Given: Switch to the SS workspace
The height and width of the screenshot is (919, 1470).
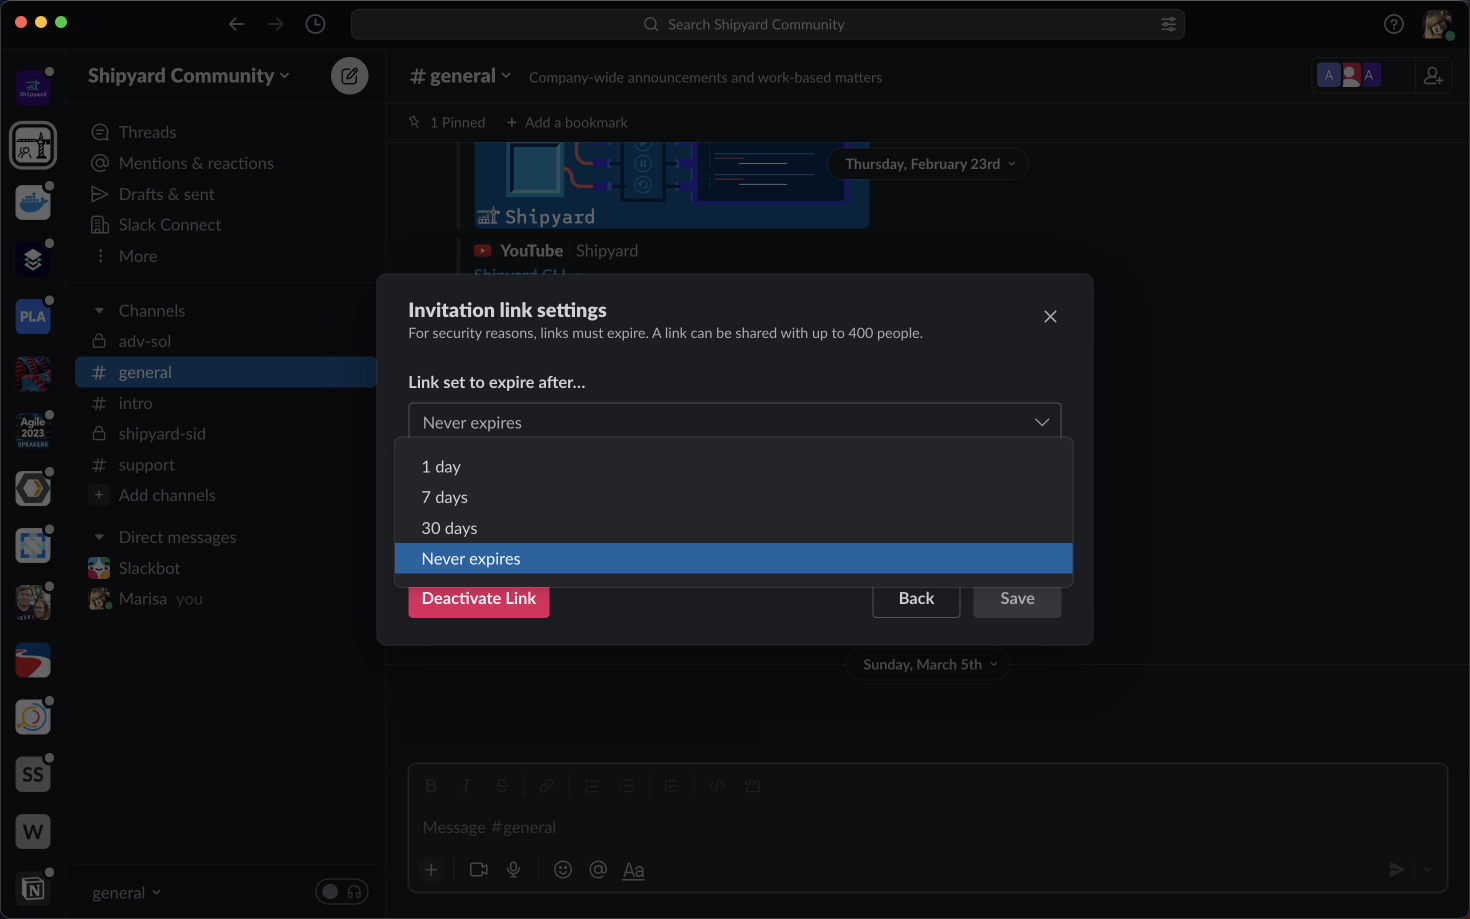Looking at the screenshot, I should (33, 775).
